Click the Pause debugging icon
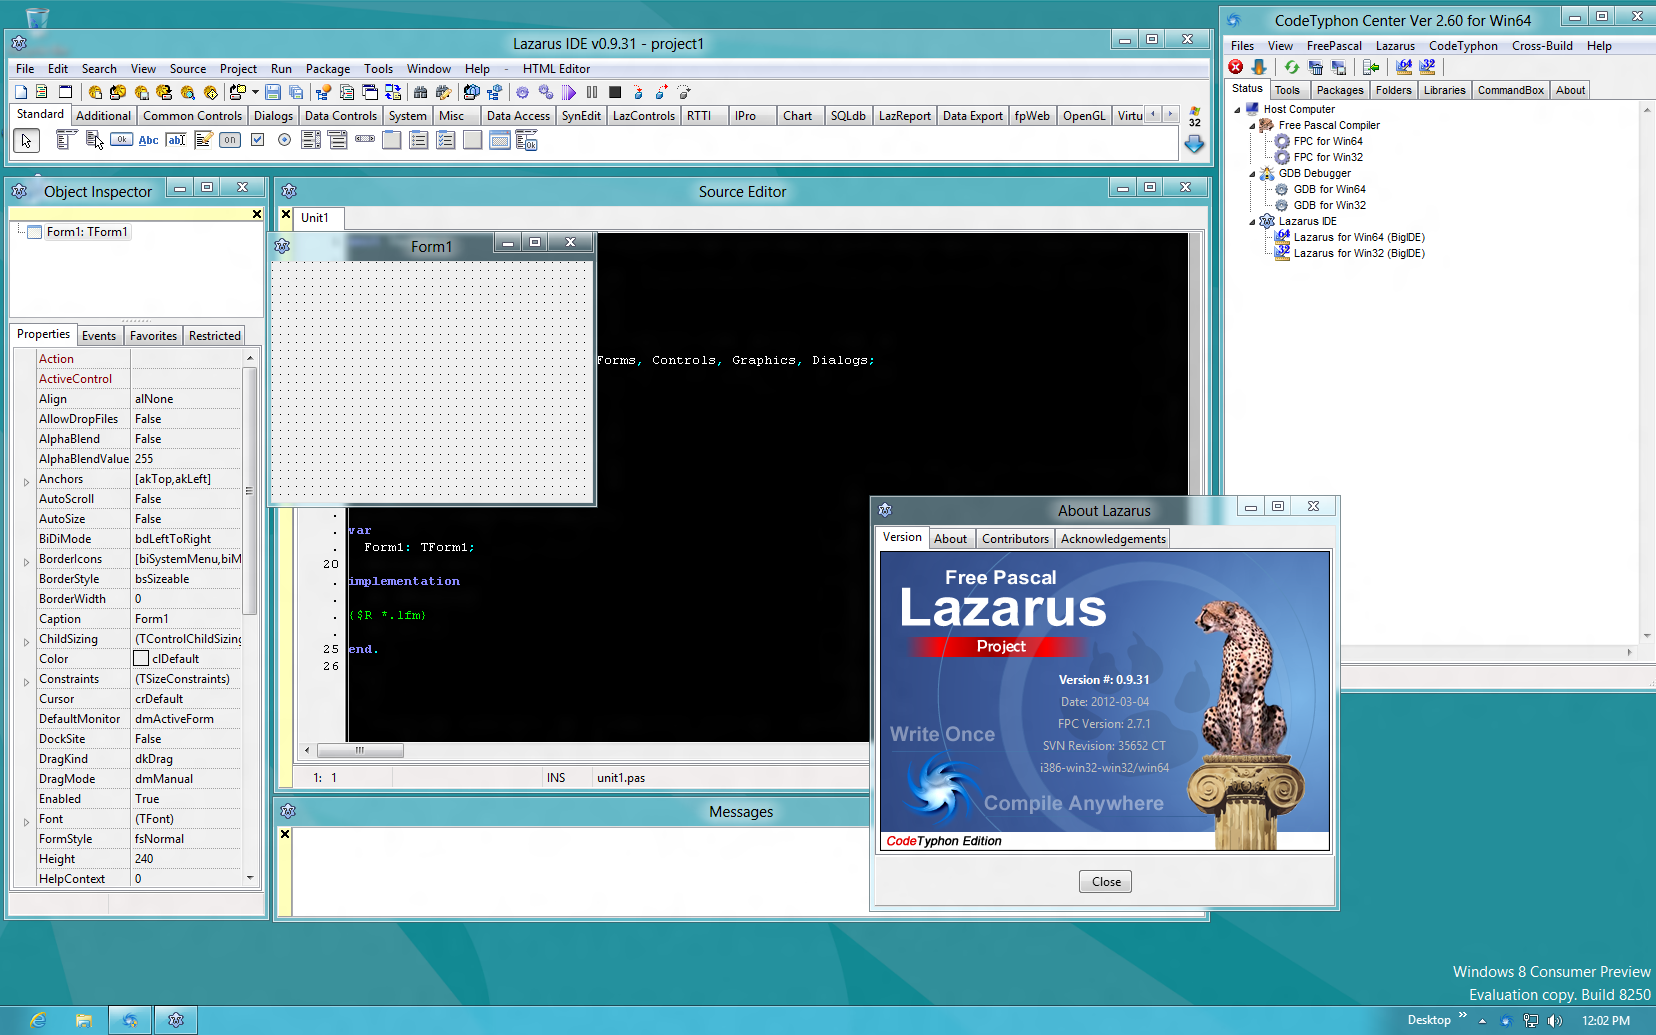Image resolution: width=1656 pixels, height=1035 pixels. tap(592, 92)
